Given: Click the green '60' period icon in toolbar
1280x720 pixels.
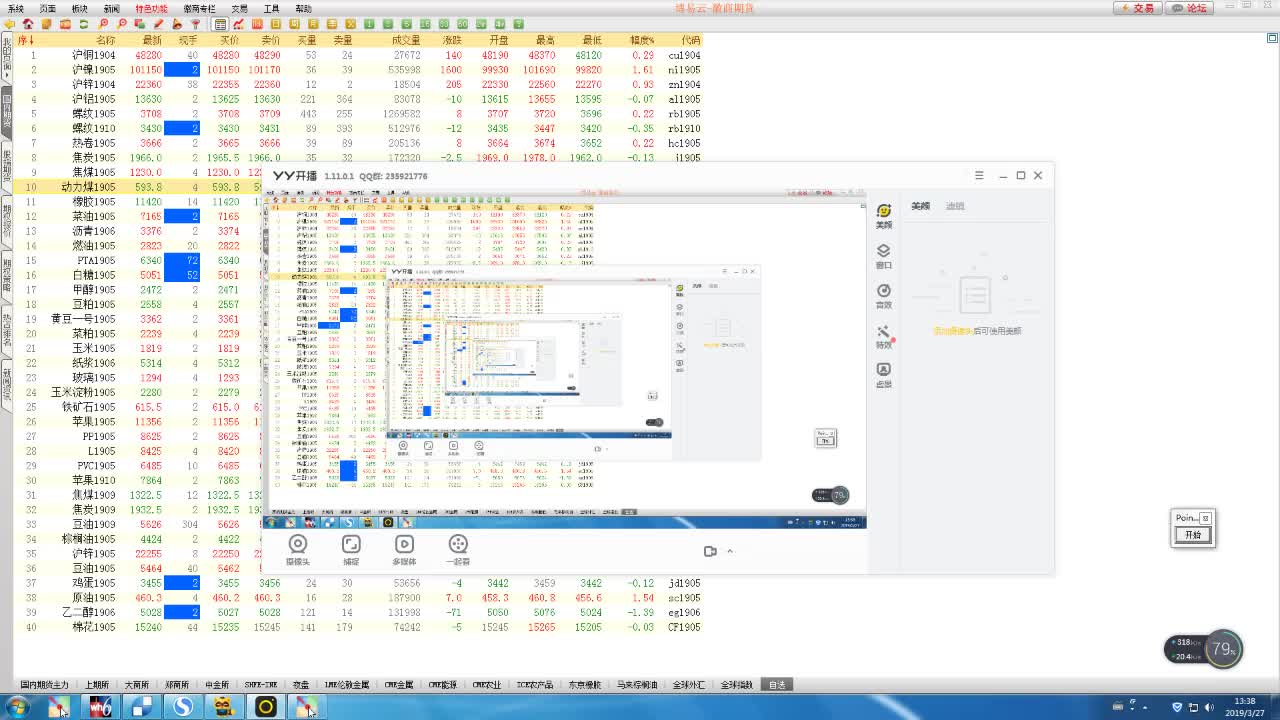Looking at the screenshot, I should [463, 24].
